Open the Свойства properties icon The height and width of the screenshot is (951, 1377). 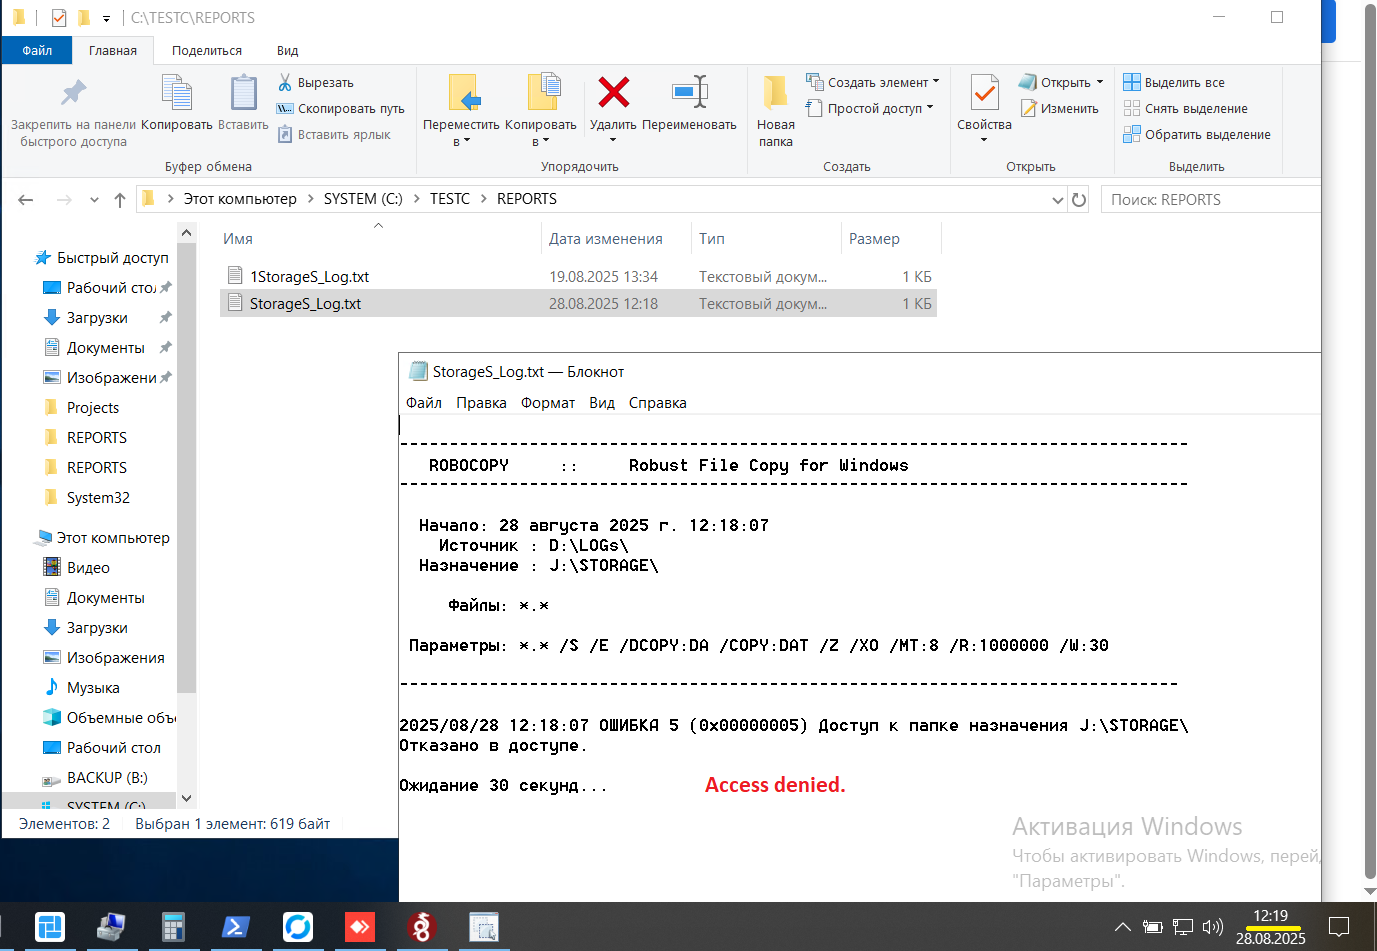[x=984, y=93]
